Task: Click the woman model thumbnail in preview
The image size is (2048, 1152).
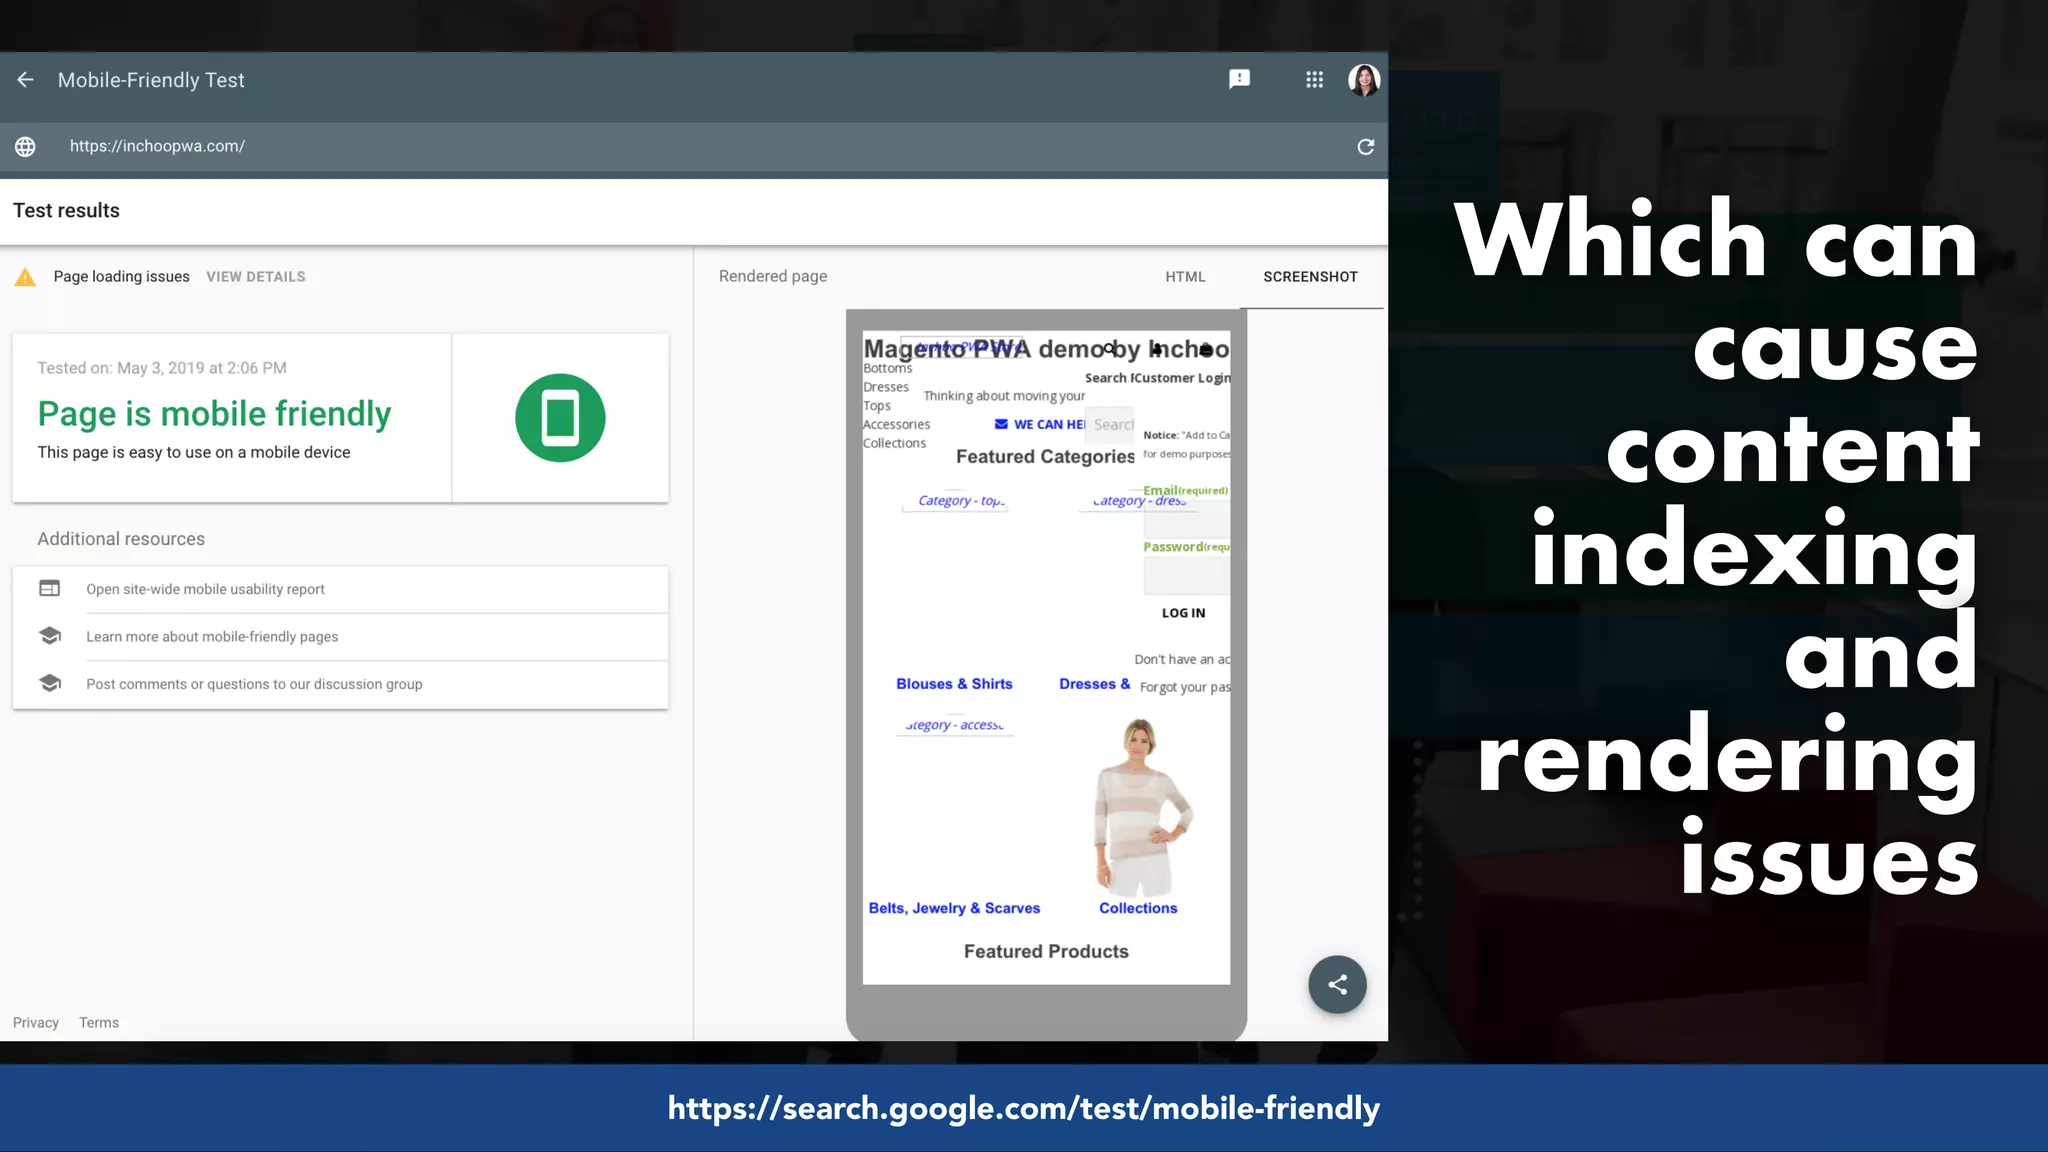Action: [x=1141, y=807]
